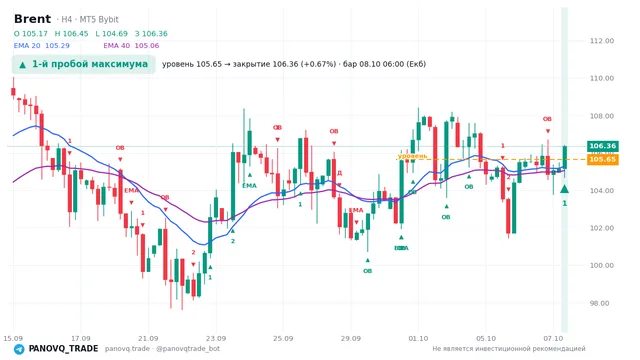Click the 05.10 date axis label
The height and width of the screenshot is (360, 640).
[x=486, y=338]
